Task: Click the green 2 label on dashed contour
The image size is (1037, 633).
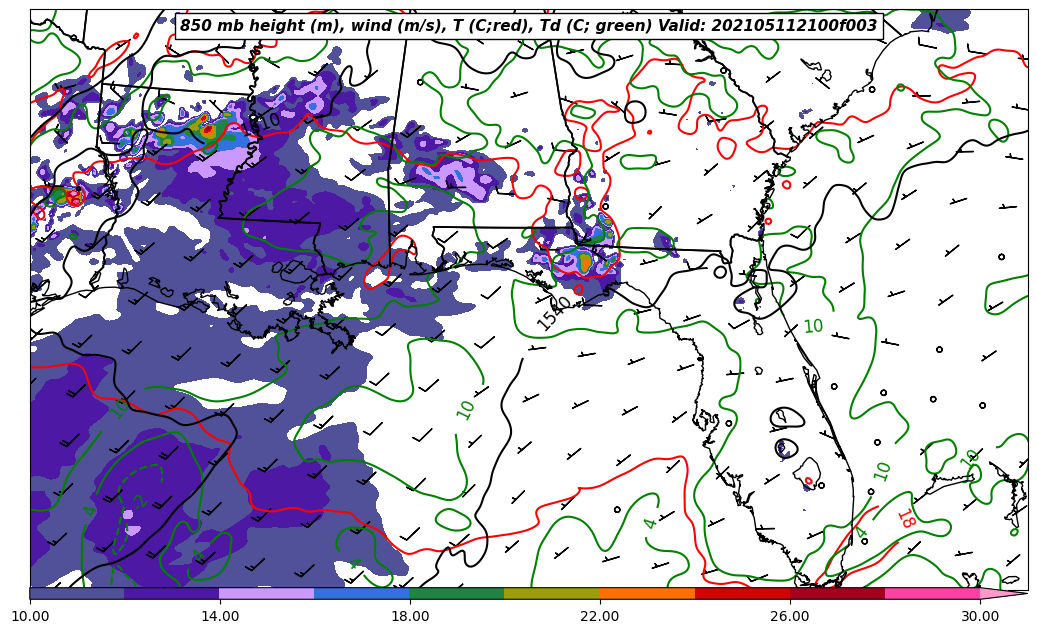Action: tap(140, 502)
